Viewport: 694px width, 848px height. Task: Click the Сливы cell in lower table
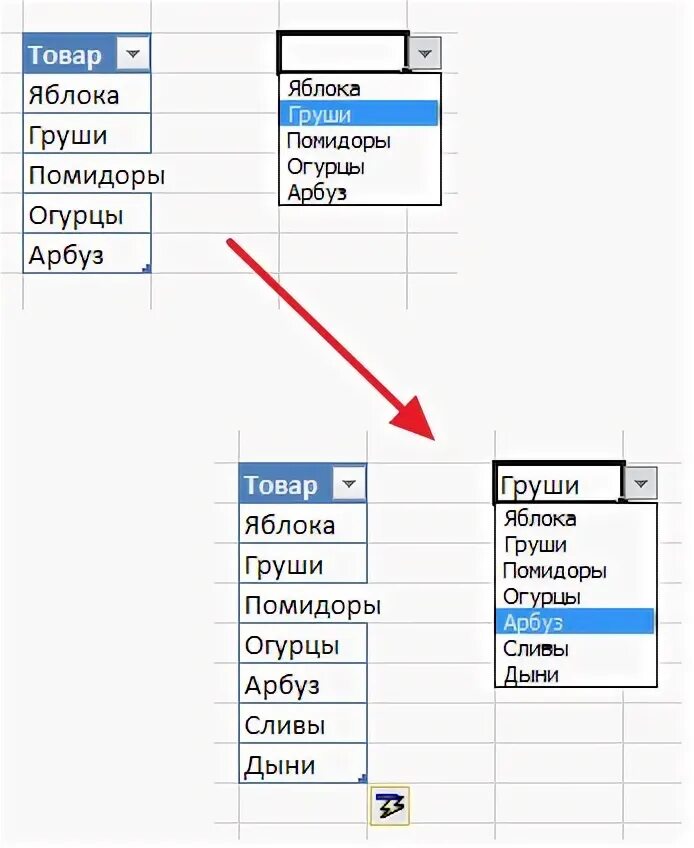[x=303, y=724]
